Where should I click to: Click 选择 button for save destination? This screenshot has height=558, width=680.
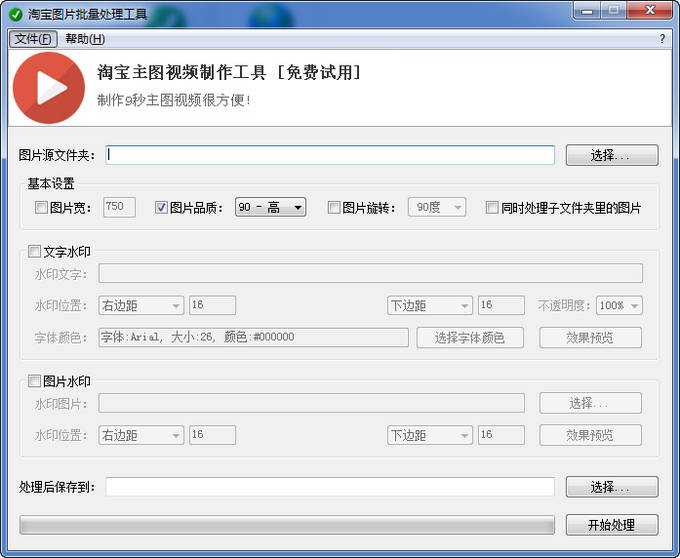pos(611,487)
